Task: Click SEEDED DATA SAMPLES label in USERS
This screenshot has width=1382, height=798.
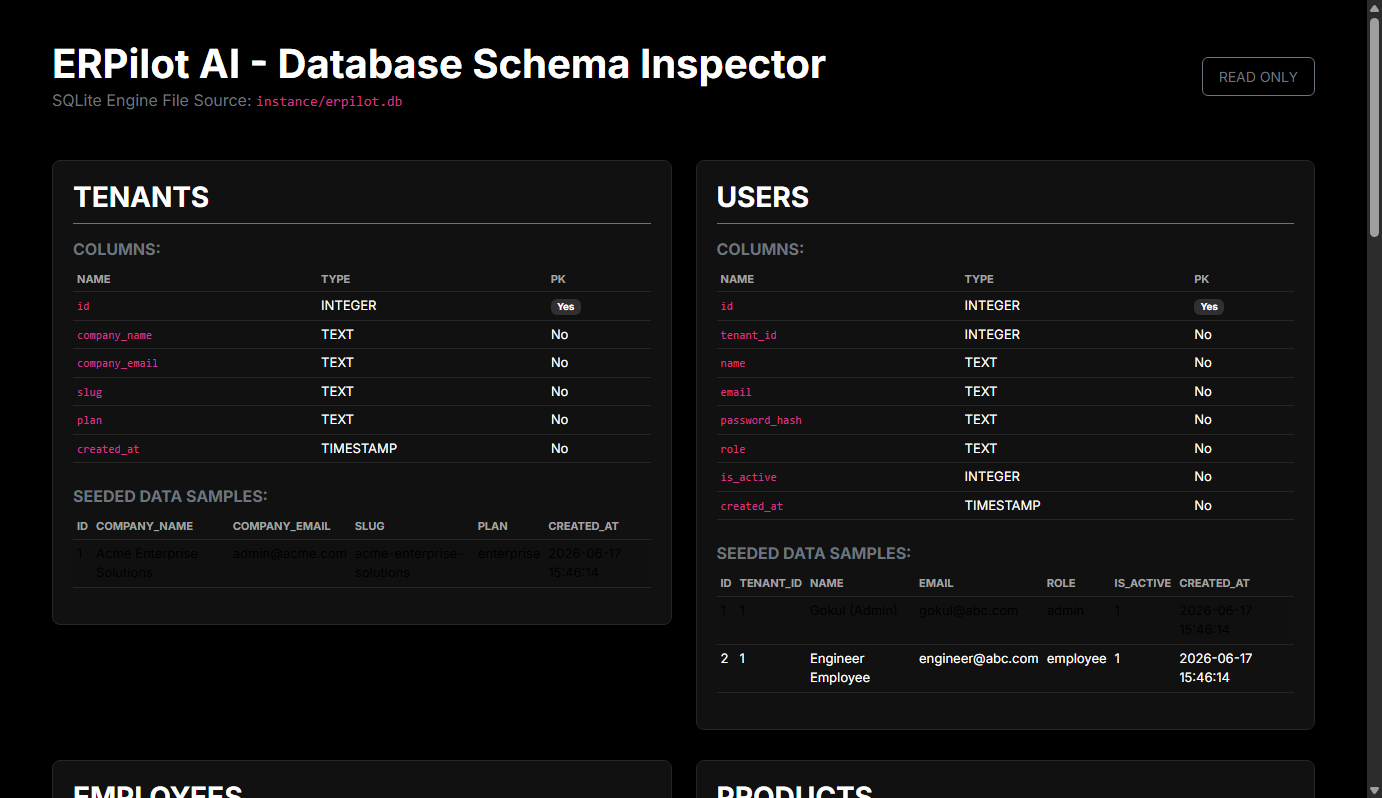Action: (x=814, y=553)
